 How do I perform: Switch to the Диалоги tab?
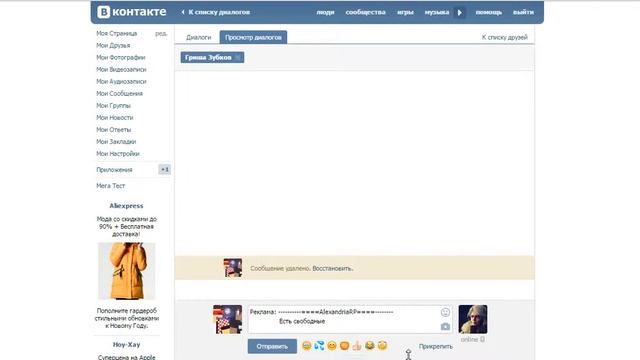click(x=198, y=37)
